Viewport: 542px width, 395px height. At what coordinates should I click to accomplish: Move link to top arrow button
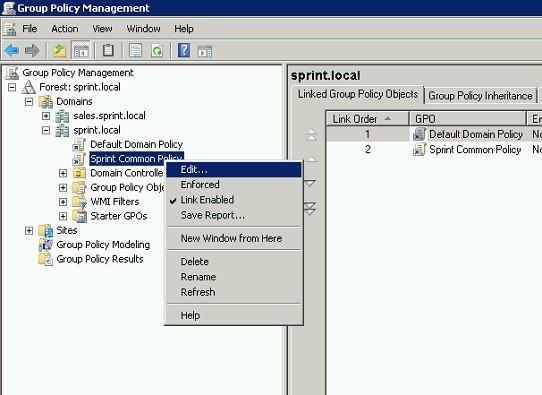pyautogui.click(x=311, y=134)
